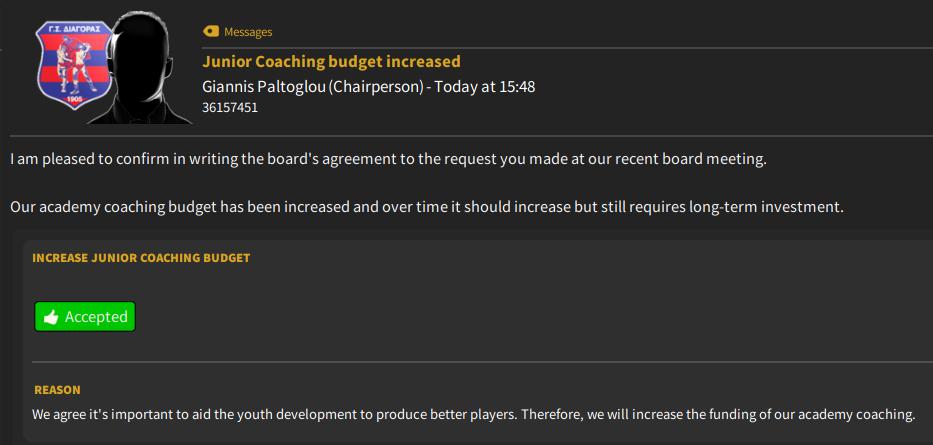933x445 pixels.
Task: Click the REASON section heading
Action: point(57,390)
